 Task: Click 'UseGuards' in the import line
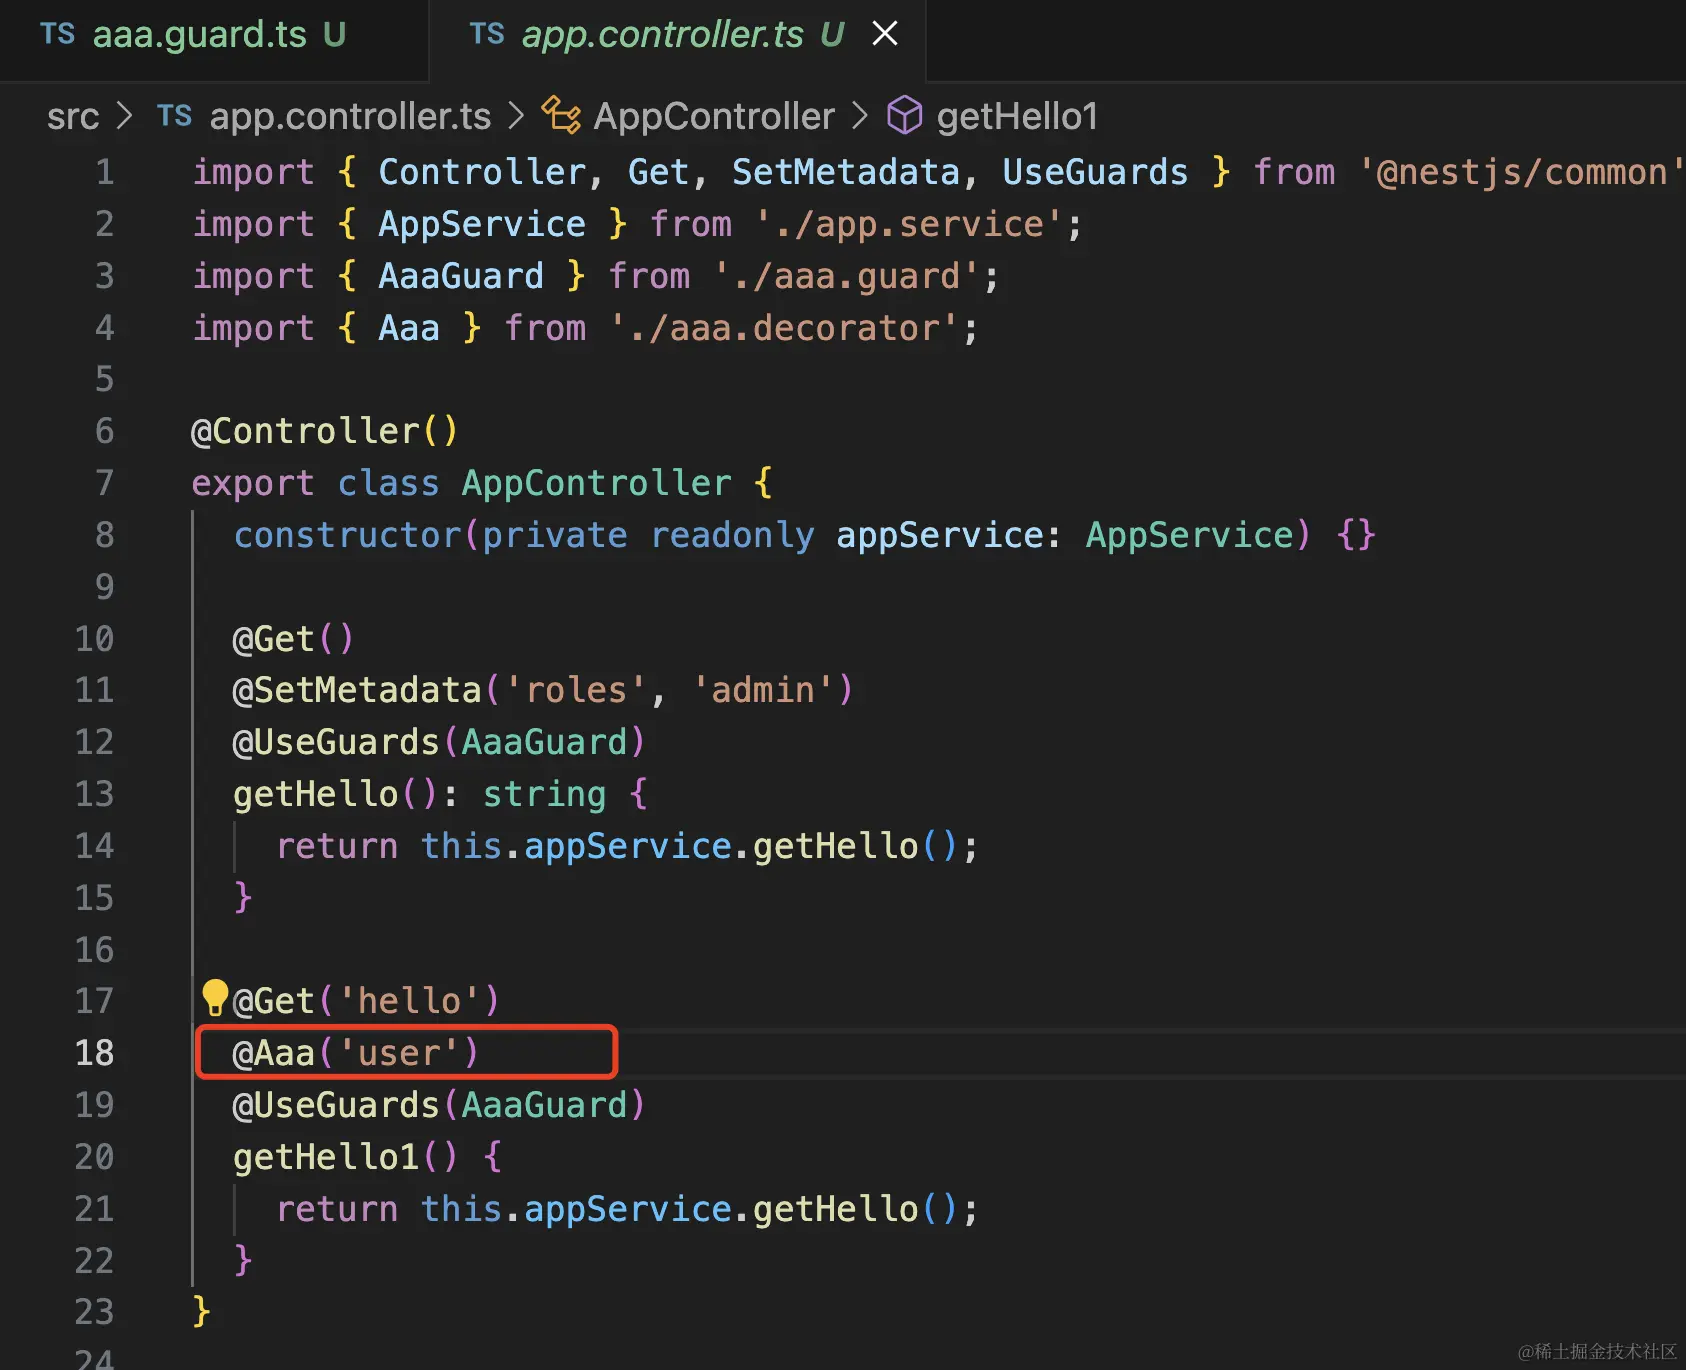click(x=1095, y=172)
